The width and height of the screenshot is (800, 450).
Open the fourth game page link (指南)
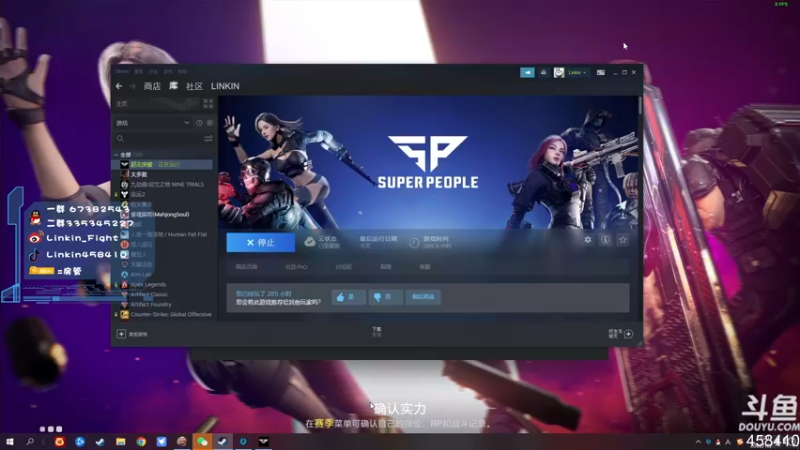(x=386, y=267)
